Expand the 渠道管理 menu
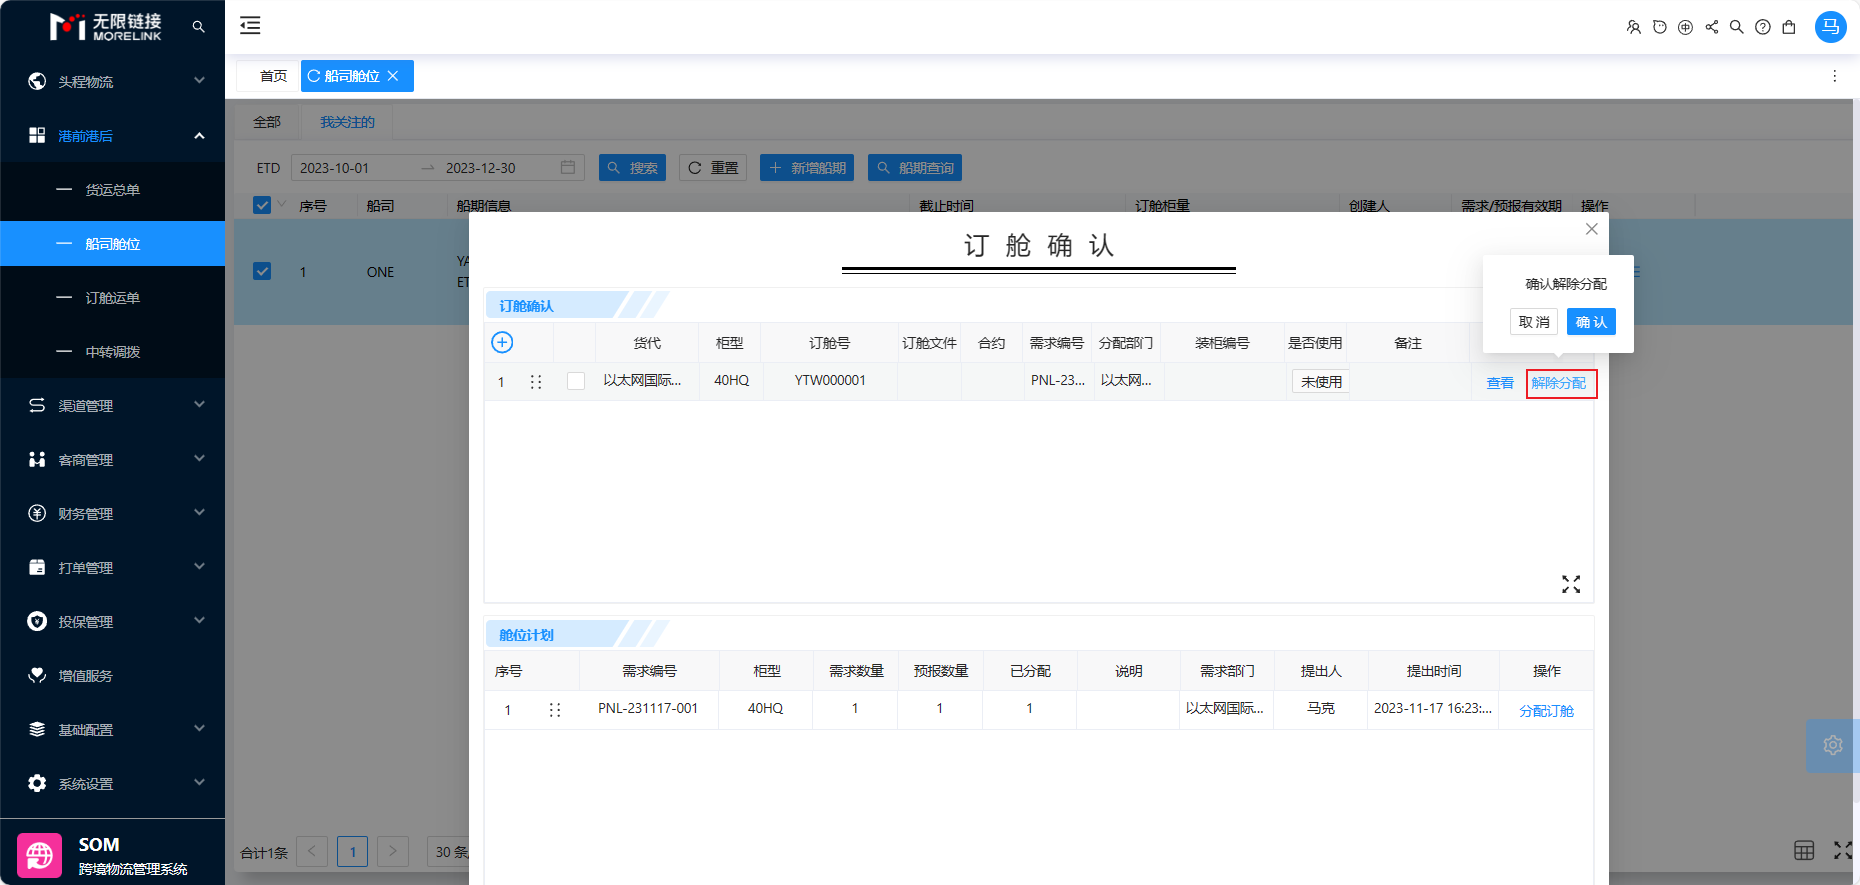Viewport: 1860px width, 885px height. click(x=112, y=405)
